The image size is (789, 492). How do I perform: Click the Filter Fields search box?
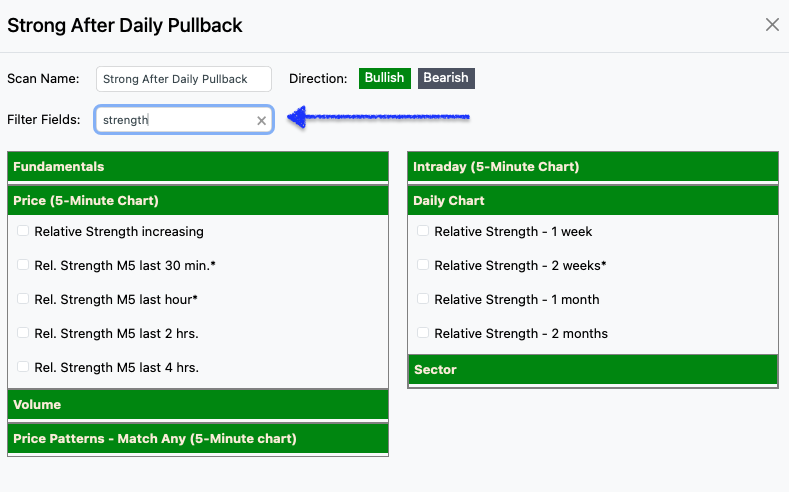[x=175, y=120]
